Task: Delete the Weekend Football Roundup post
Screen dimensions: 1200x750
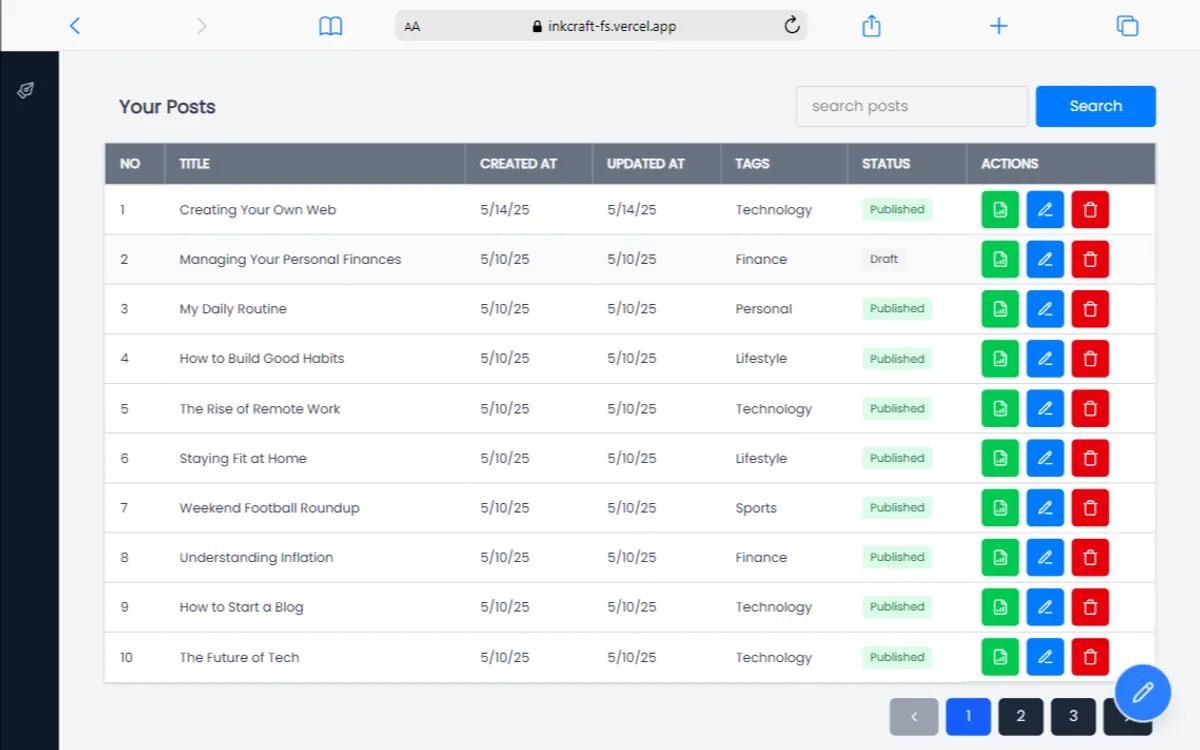Action: [1090, 508]
